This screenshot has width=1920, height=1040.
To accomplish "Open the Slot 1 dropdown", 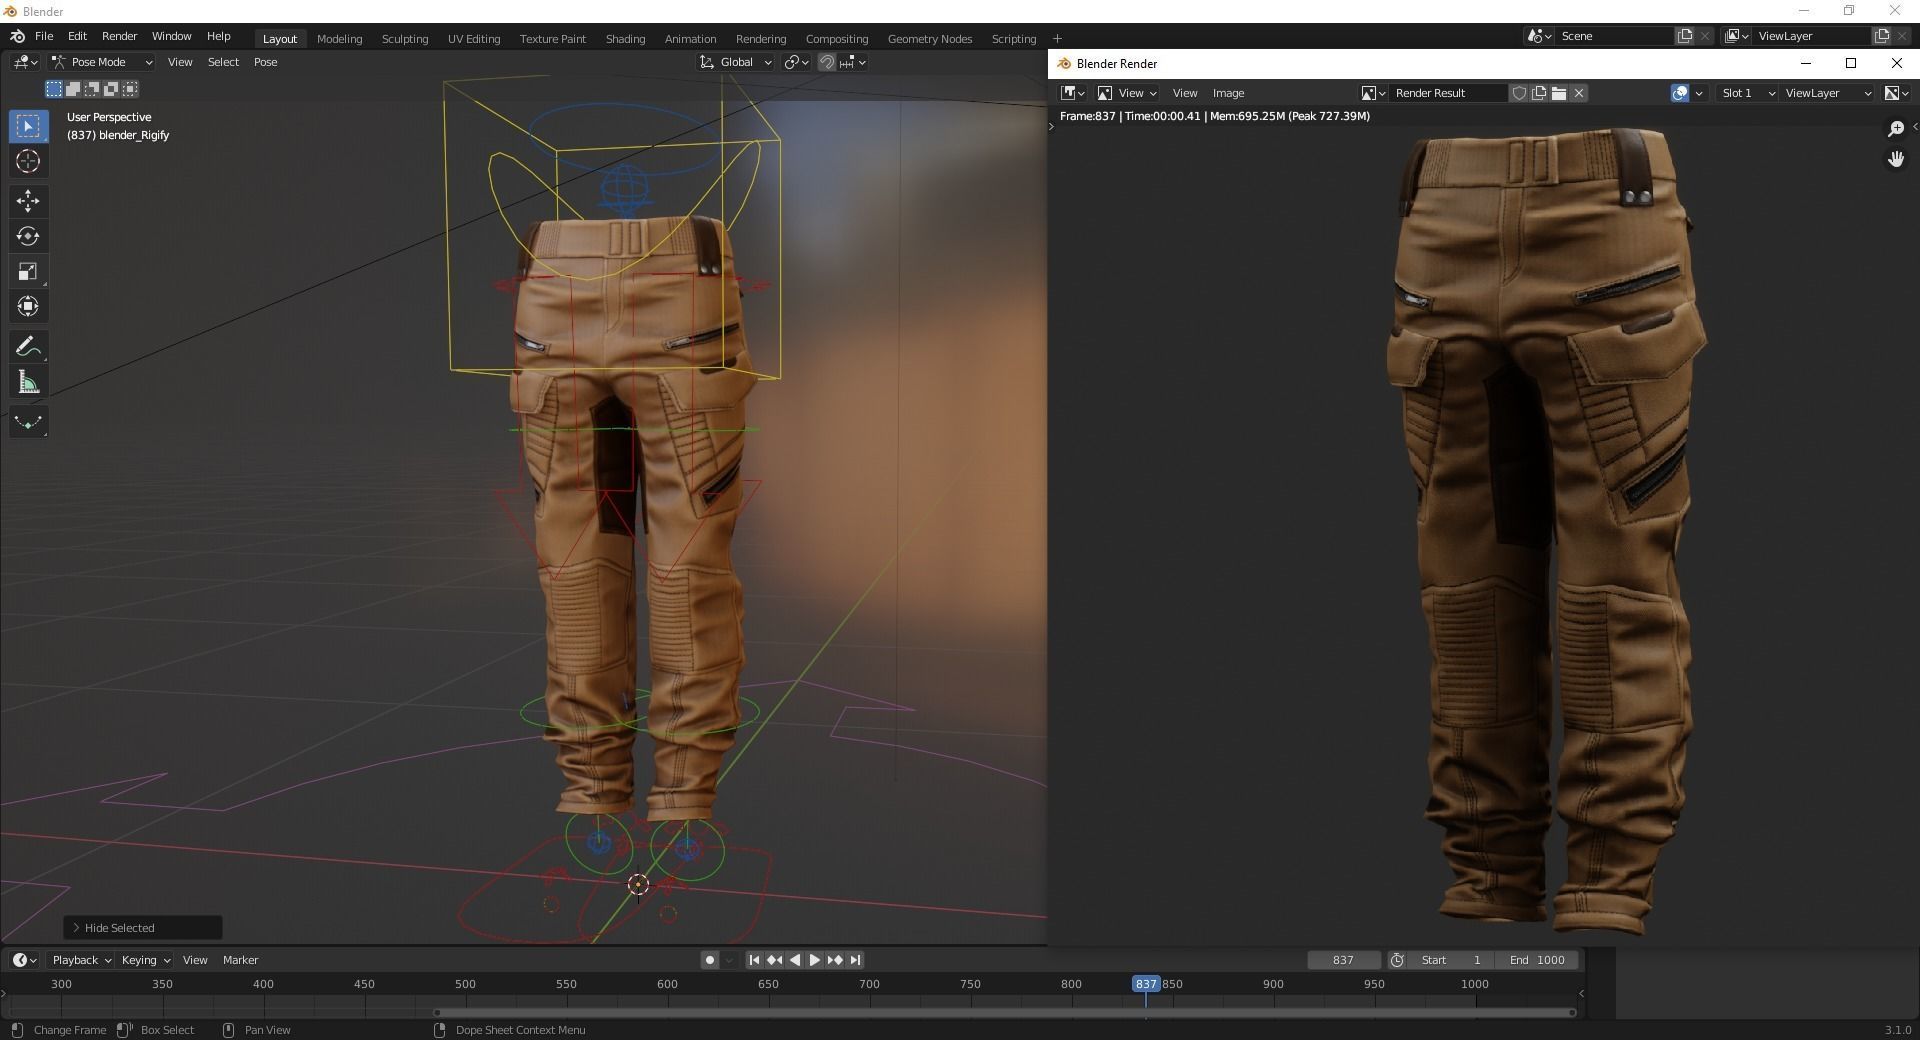I will 1747,93.
